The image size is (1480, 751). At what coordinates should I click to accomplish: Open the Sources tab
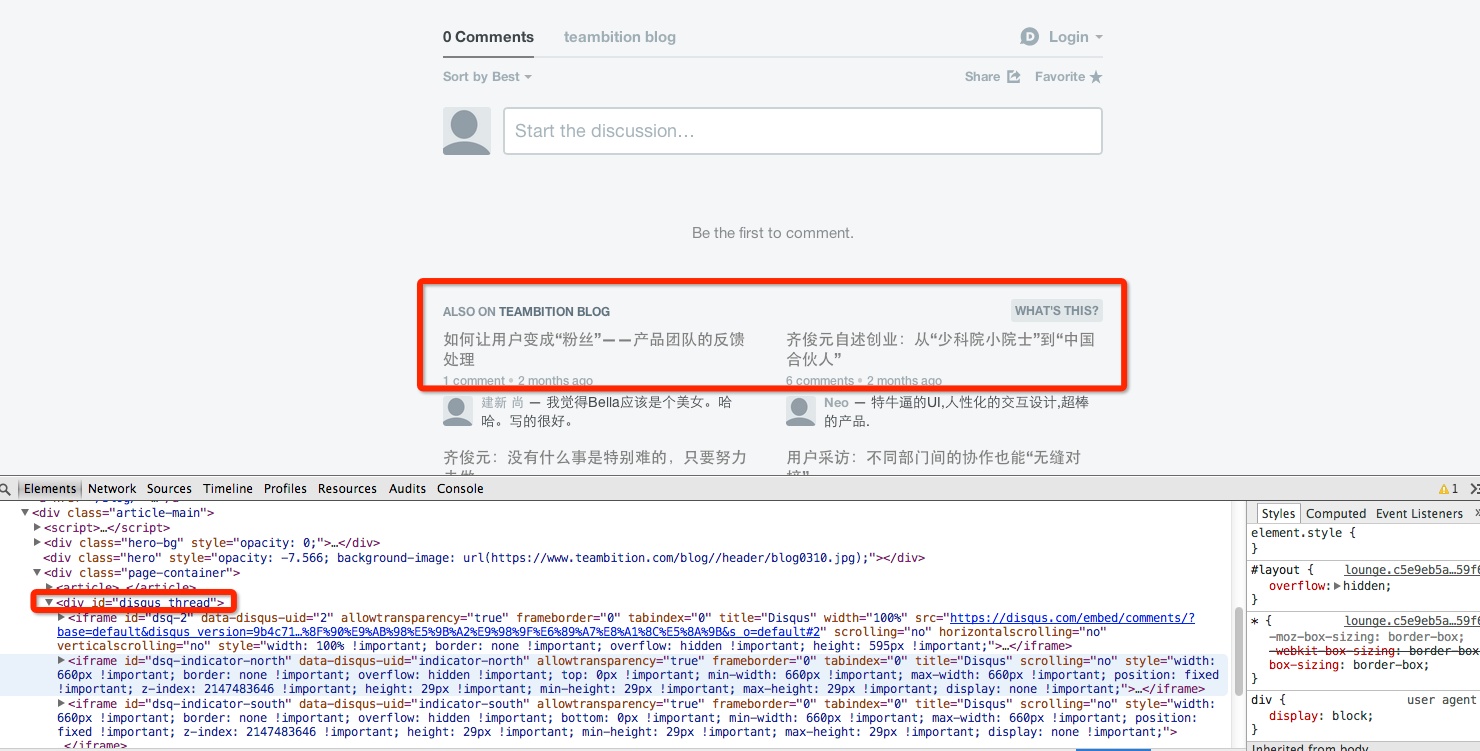click(169, 489)
